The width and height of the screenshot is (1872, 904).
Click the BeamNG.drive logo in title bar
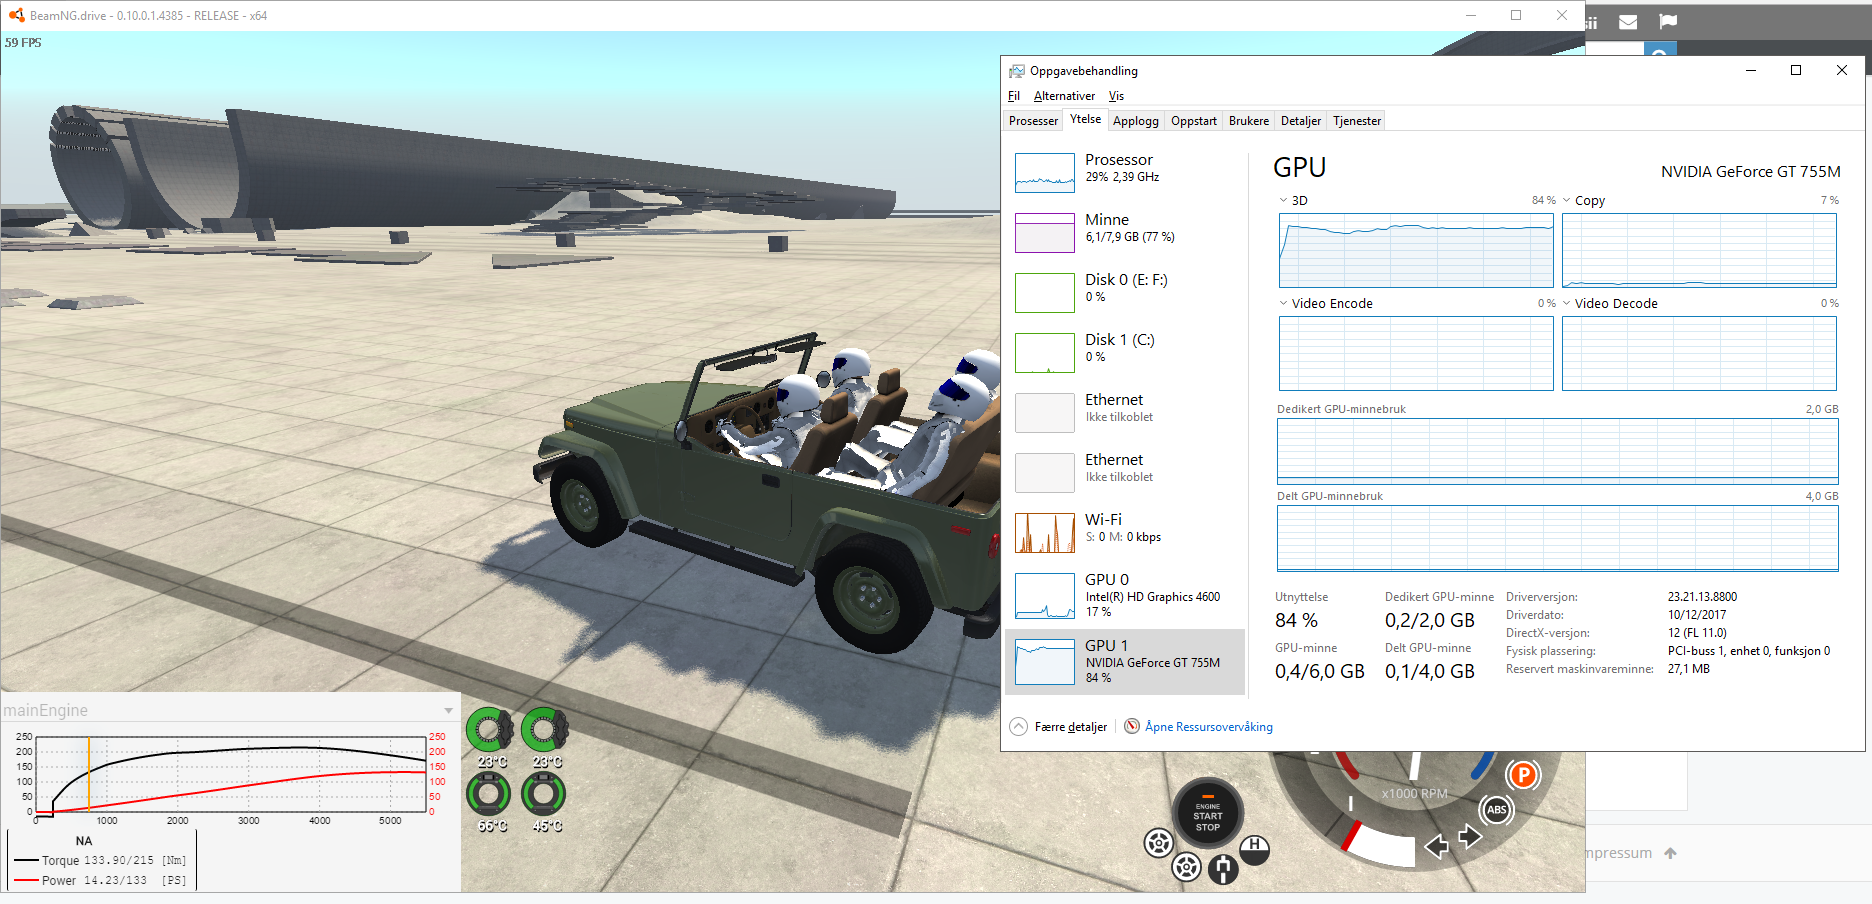coord(16,15)
